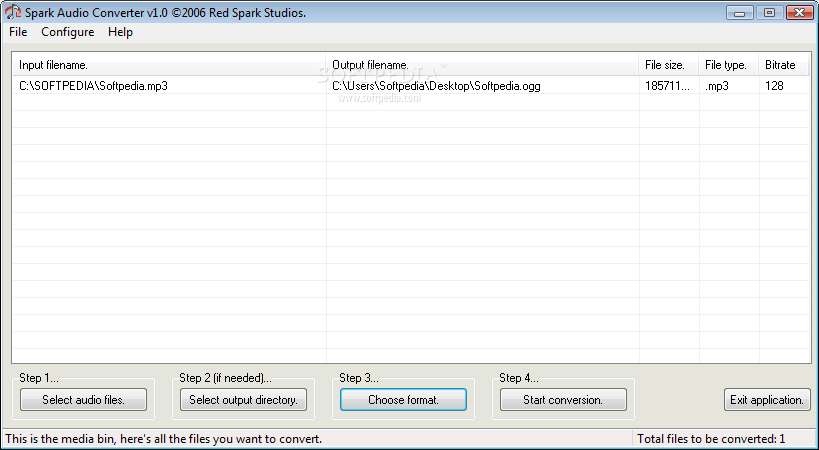Click Select output directory button
Viewport: 819px width, 450px height.
(x=243, y=400)
